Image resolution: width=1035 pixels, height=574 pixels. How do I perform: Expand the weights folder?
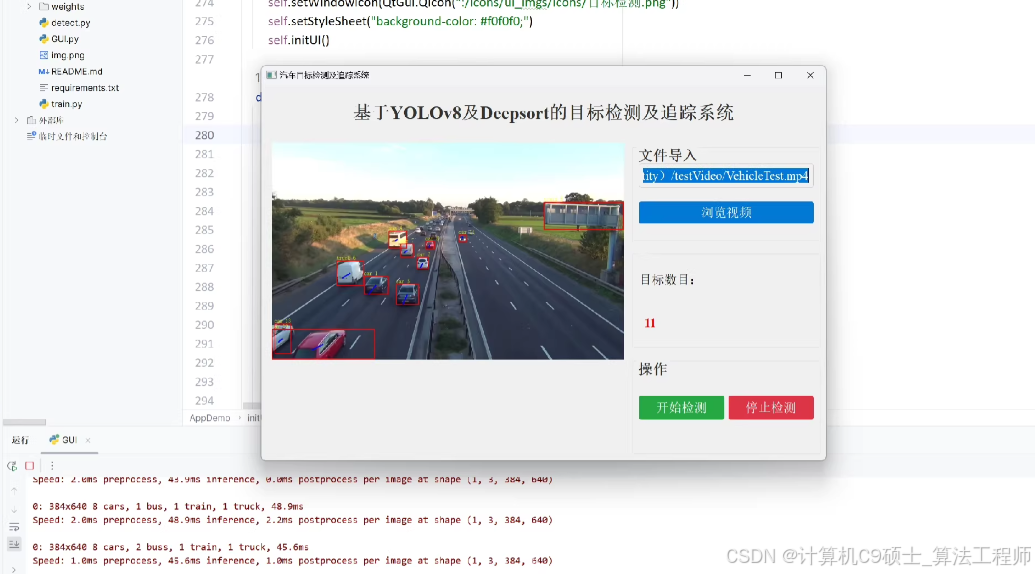(30, 6)
